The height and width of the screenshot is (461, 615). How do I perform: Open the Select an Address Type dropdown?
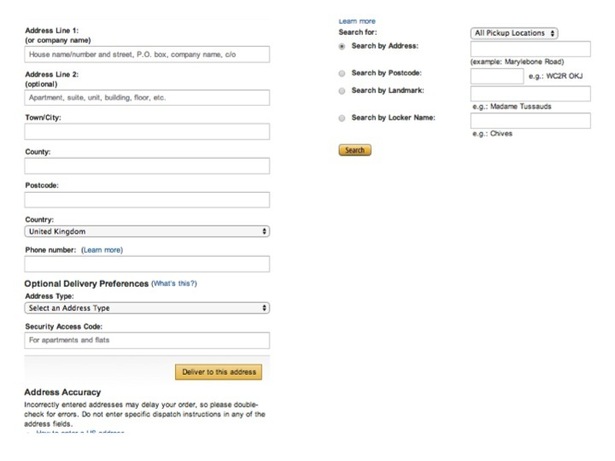(x=147, y=308)
